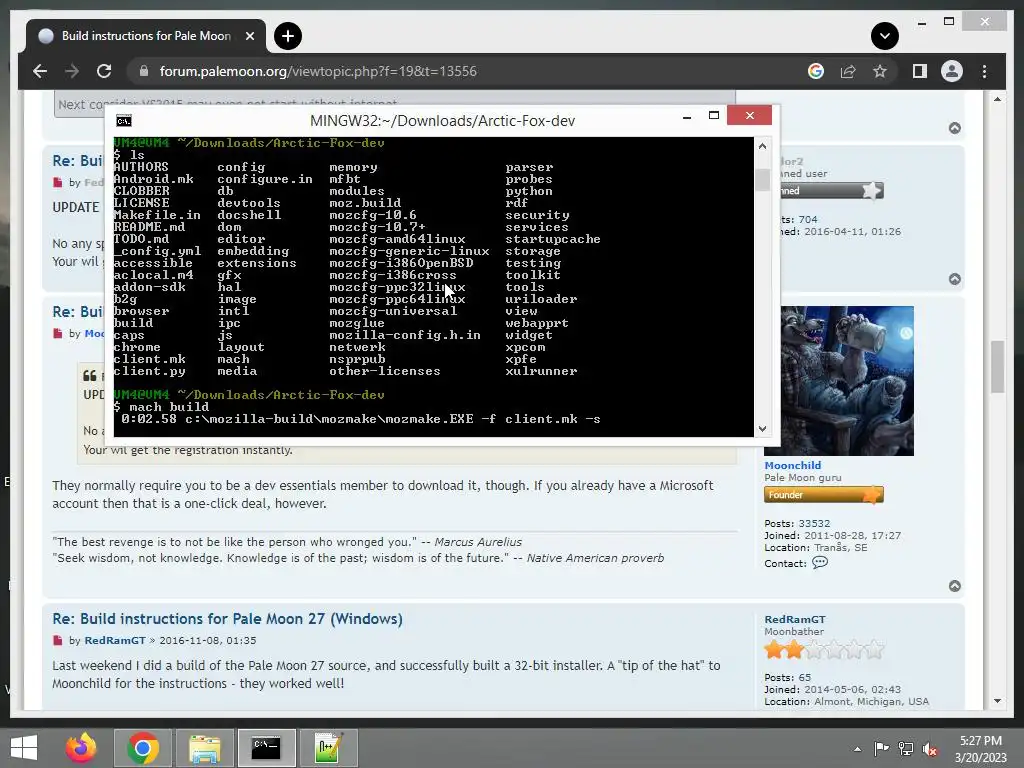Jump to top via arrow icon below Moonchild's post

click(x=955, y=586)
